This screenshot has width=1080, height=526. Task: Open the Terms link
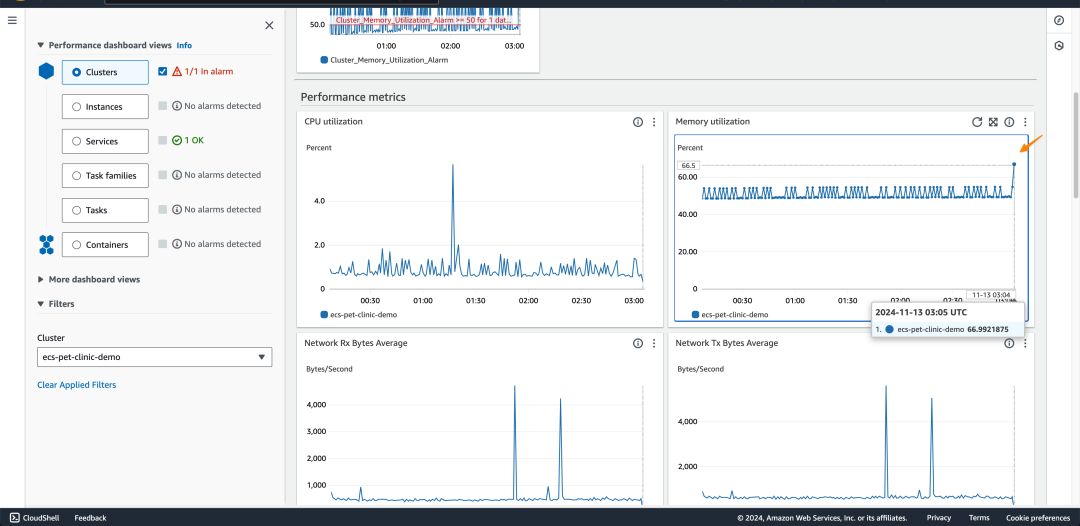[979, 518]
